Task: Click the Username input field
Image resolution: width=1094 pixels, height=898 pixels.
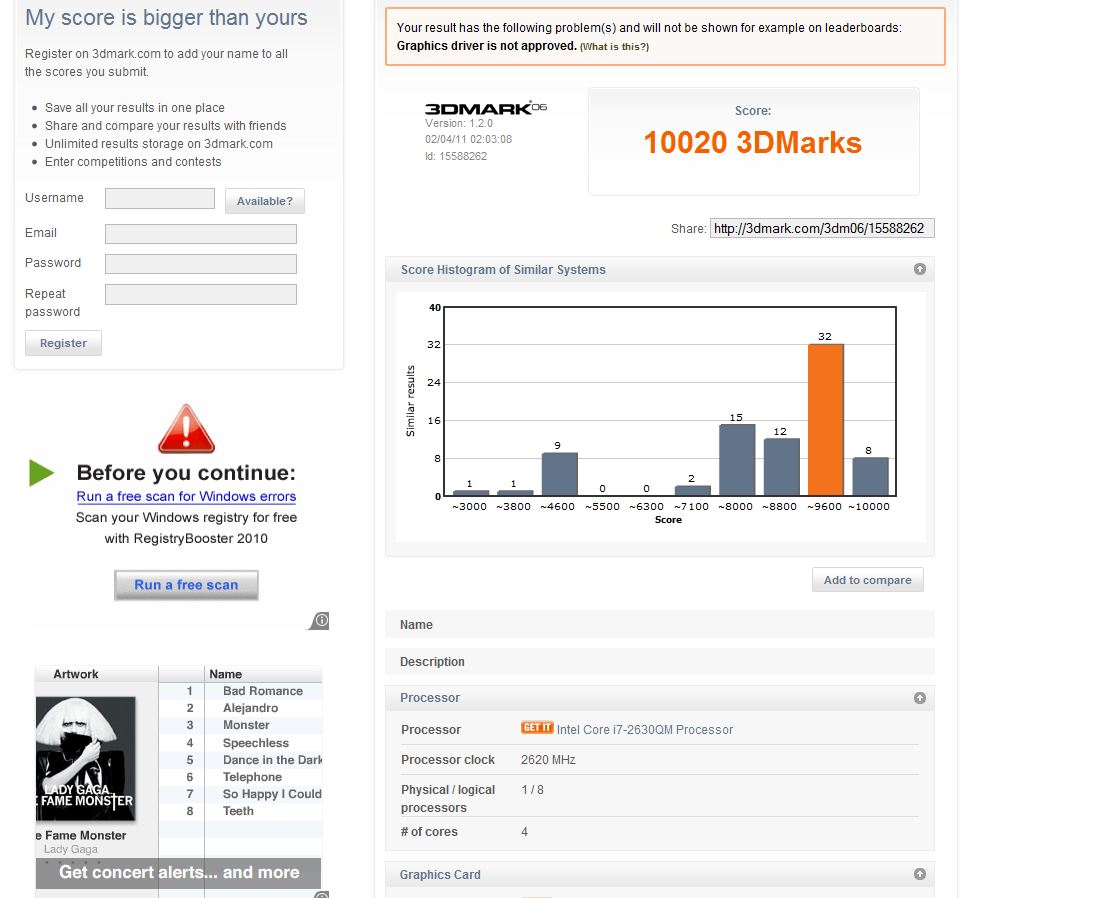Action: tap(160, 198)
